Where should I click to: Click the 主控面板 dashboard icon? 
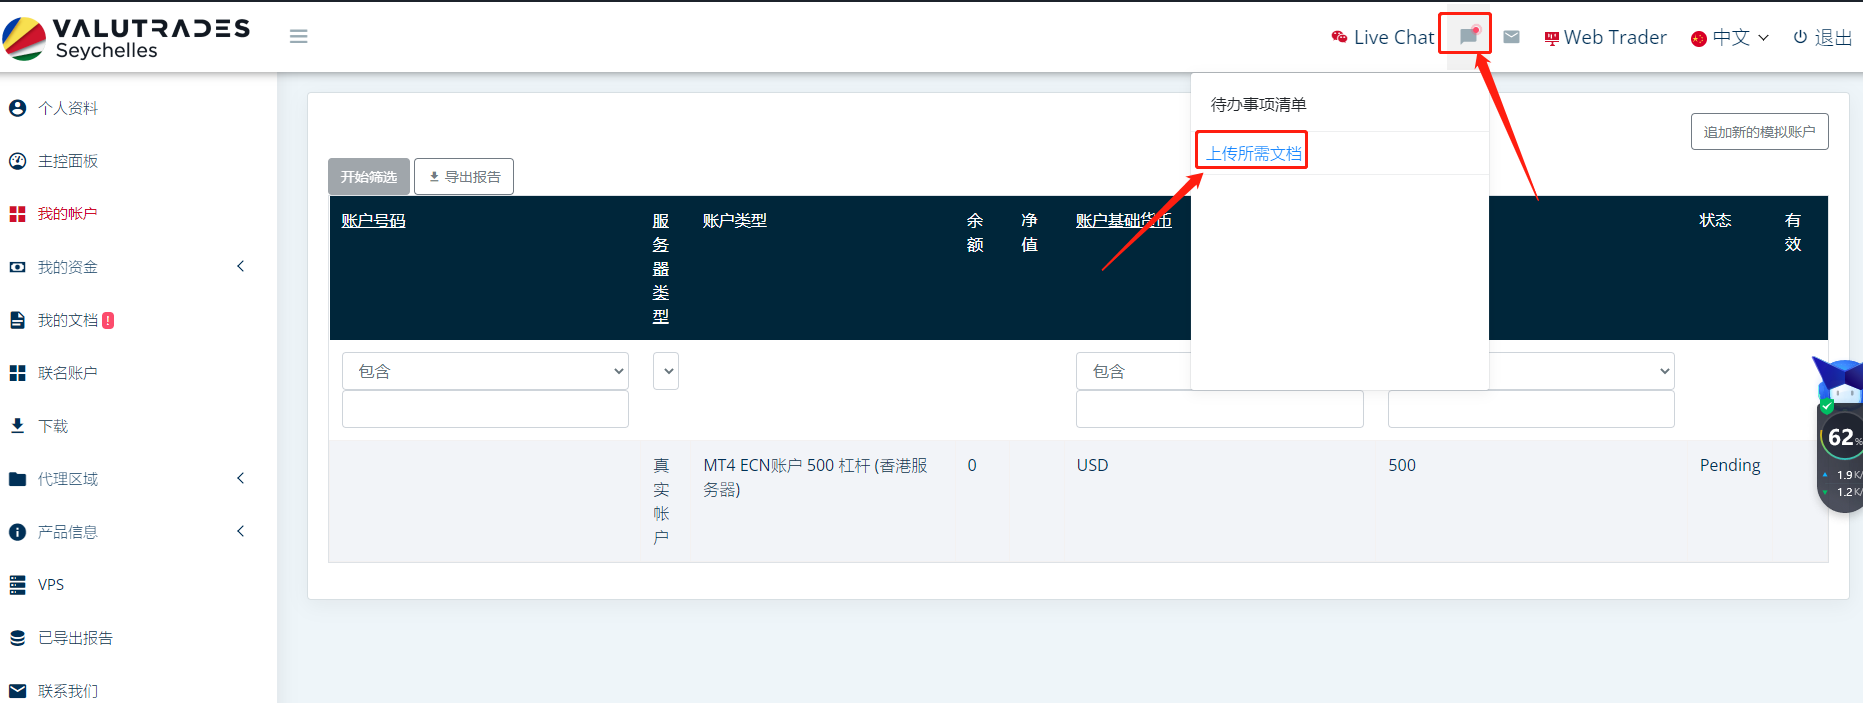pyautogui.click(x=17, y=161)
